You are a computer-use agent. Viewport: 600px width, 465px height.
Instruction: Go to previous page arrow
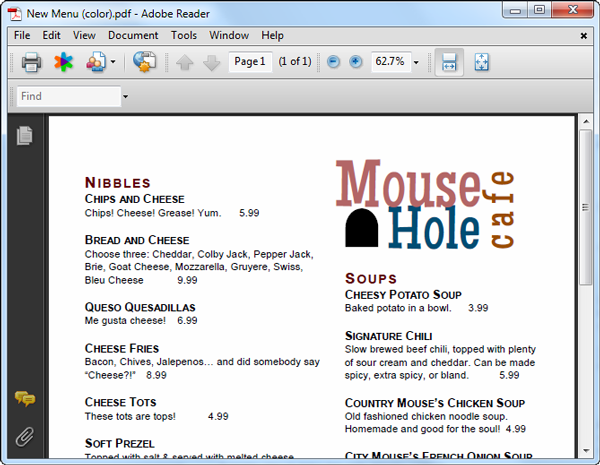(x=185, y=62)
